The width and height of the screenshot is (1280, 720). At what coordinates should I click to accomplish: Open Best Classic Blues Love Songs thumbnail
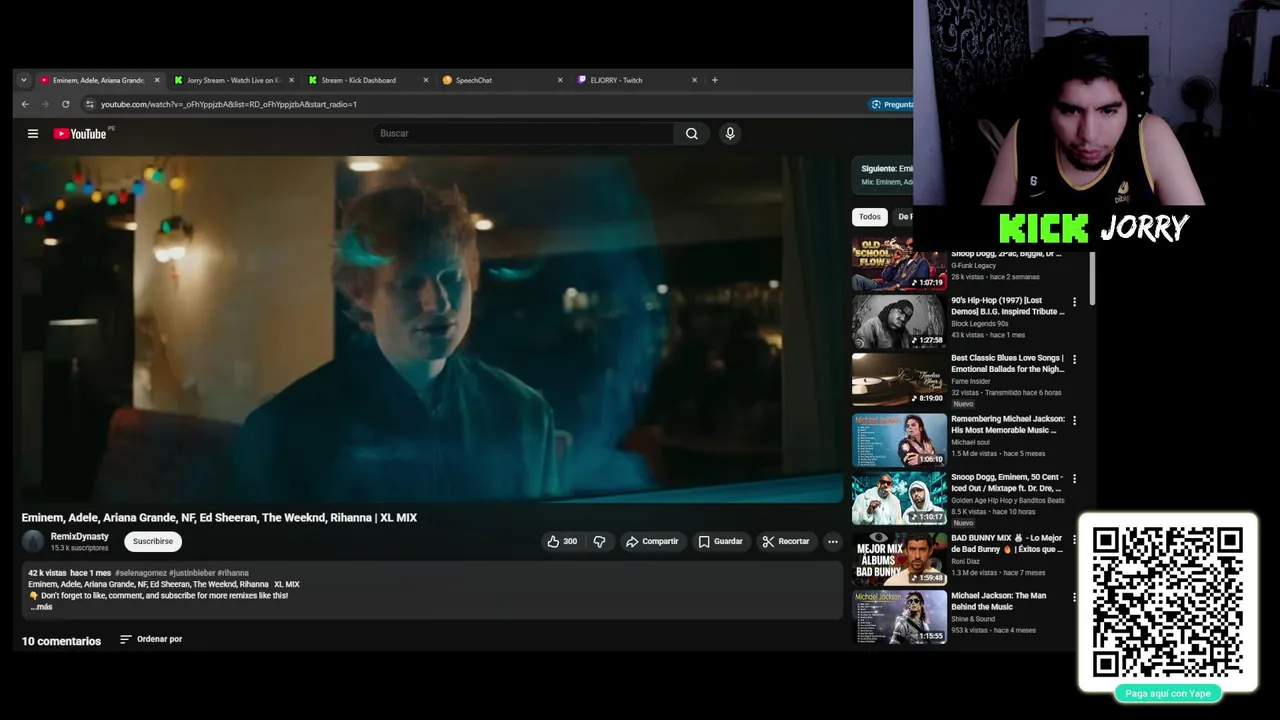tap(899, 380)
